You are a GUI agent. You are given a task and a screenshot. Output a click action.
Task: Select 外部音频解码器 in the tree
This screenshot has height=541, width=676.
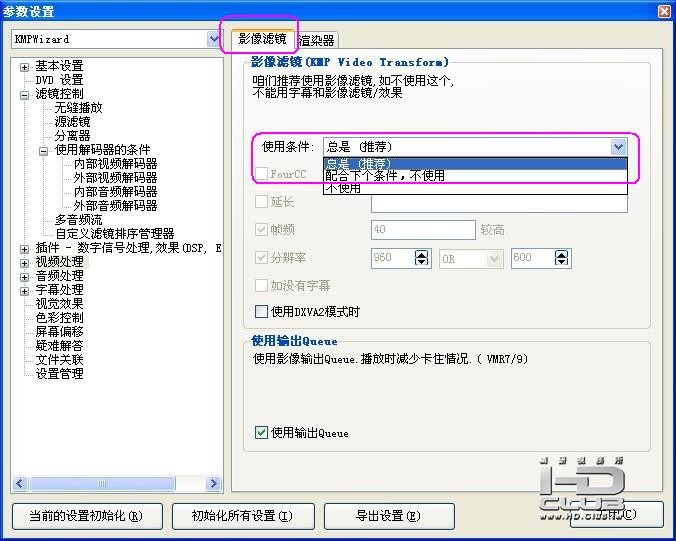pos(116,206)
